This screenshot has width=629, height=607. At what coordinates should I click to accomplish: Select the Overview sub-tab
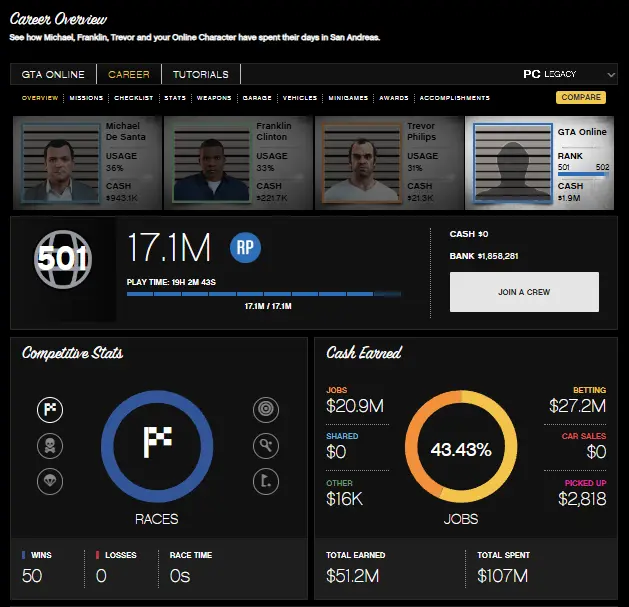tap(40, 98)
